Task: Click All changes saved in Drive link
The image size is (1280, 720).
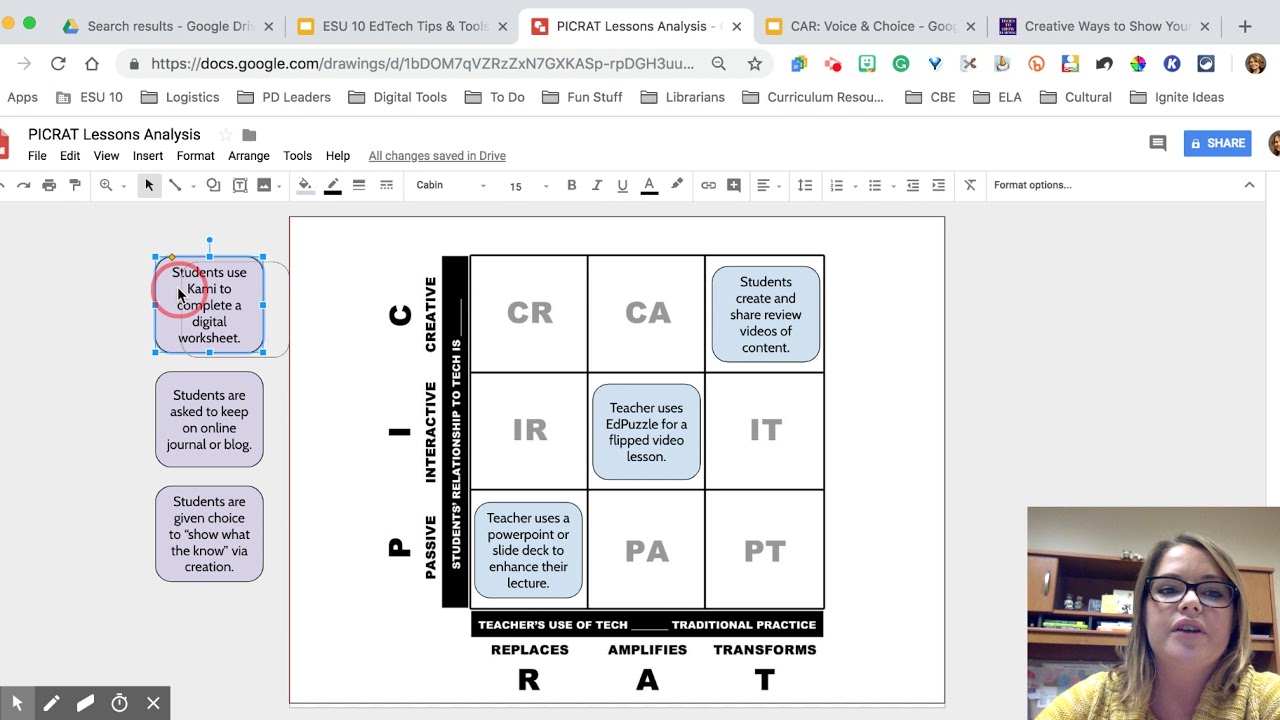Action: [437, 156]
